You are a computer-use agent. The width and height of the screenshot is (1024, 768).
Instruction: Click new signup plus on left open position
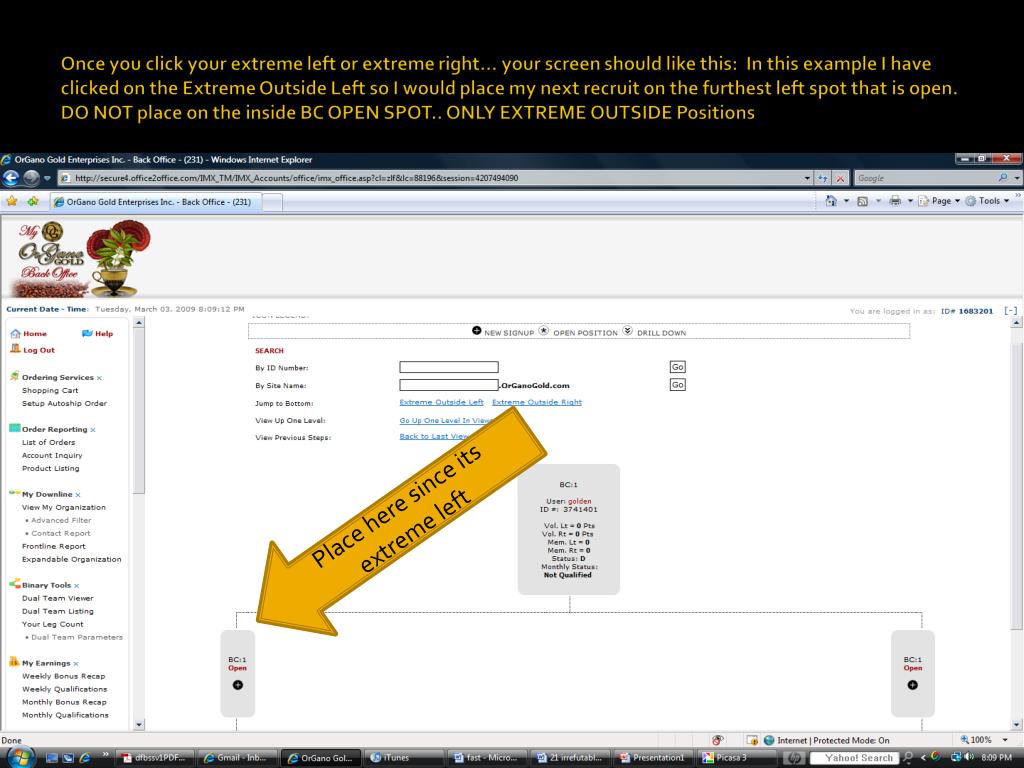click(238, 685)
